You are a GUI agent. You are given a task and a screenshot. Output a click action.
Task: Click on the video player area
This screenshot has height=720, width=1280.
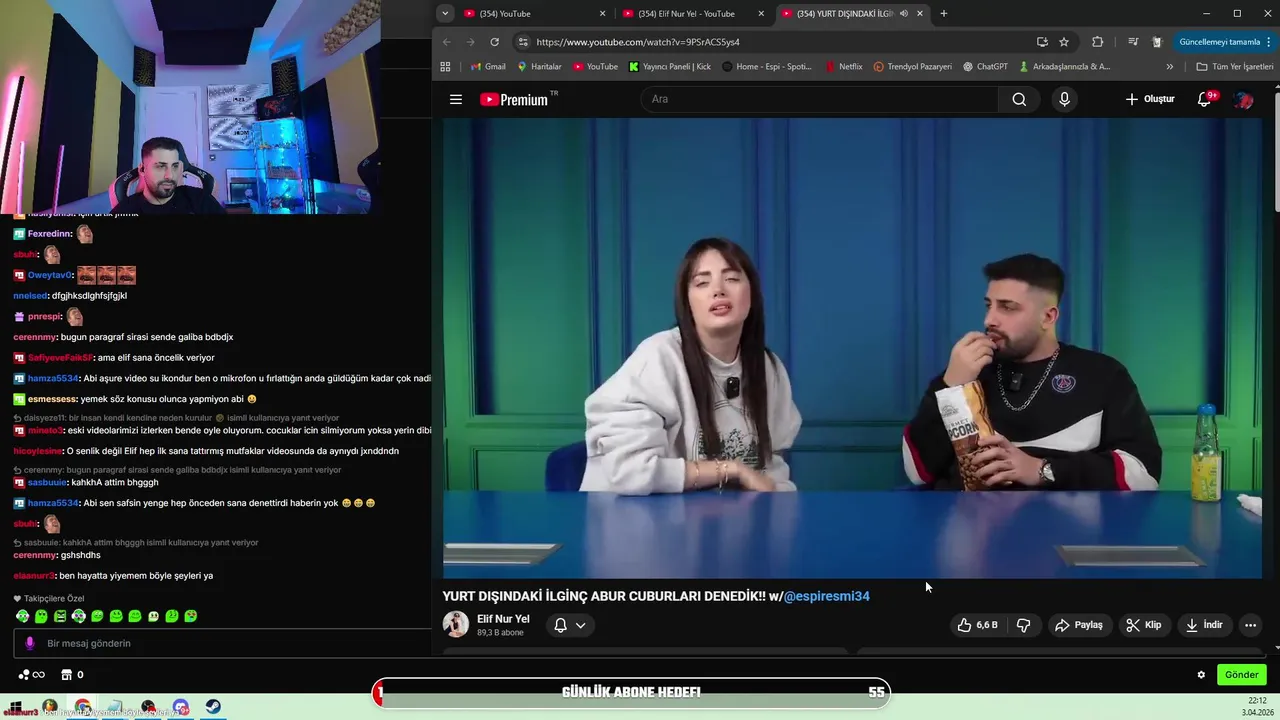852,348
